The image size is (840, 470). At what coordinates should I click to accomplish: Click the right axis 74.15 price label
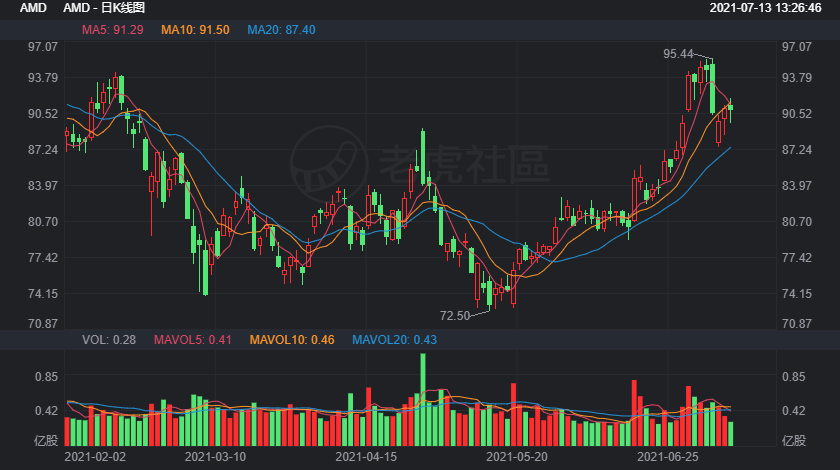[797, 294]
